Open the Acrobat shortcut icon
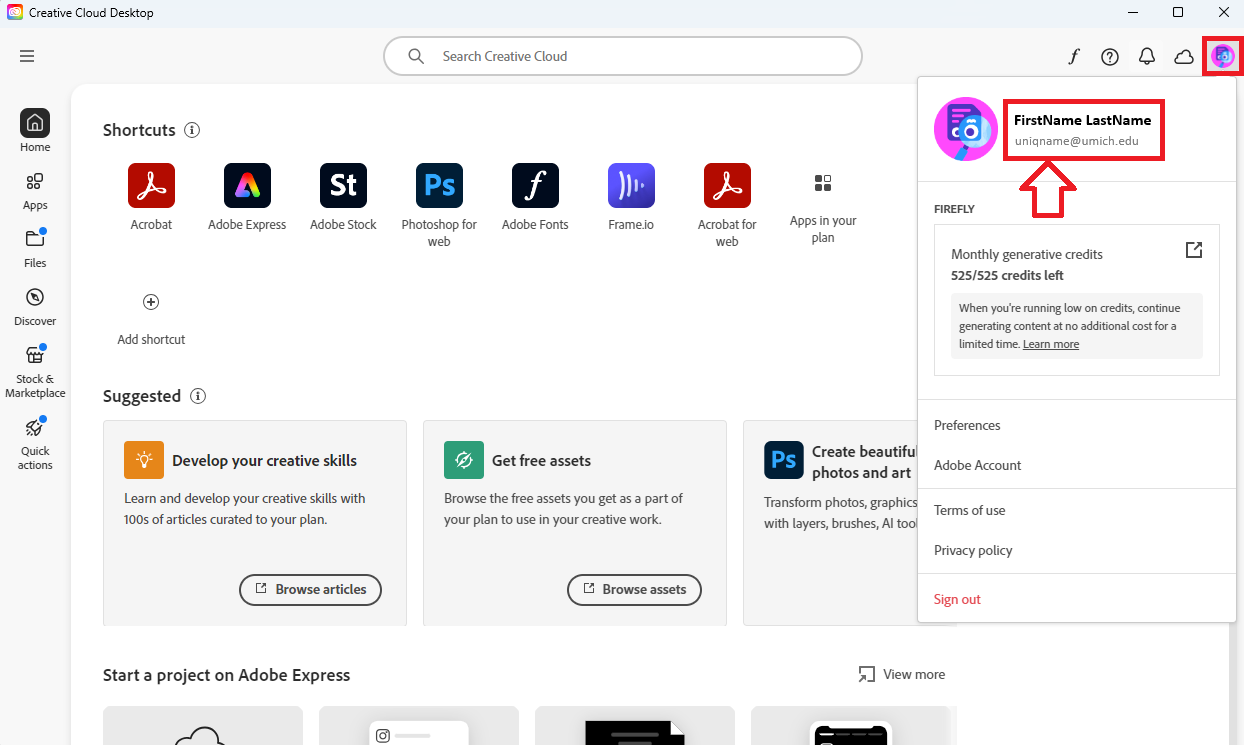The image size is (1244, 745). pos(151,186)
